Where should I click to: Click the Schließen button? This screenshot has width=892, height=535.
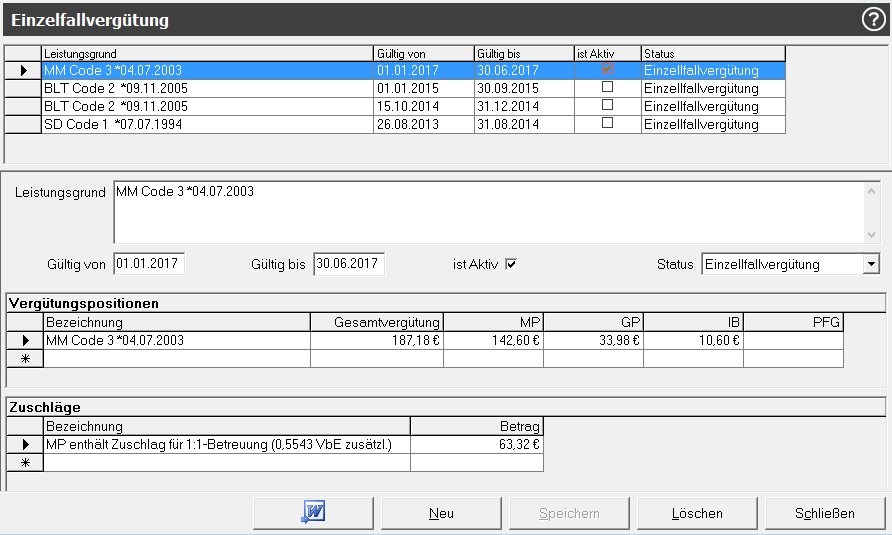pos(825,513)
